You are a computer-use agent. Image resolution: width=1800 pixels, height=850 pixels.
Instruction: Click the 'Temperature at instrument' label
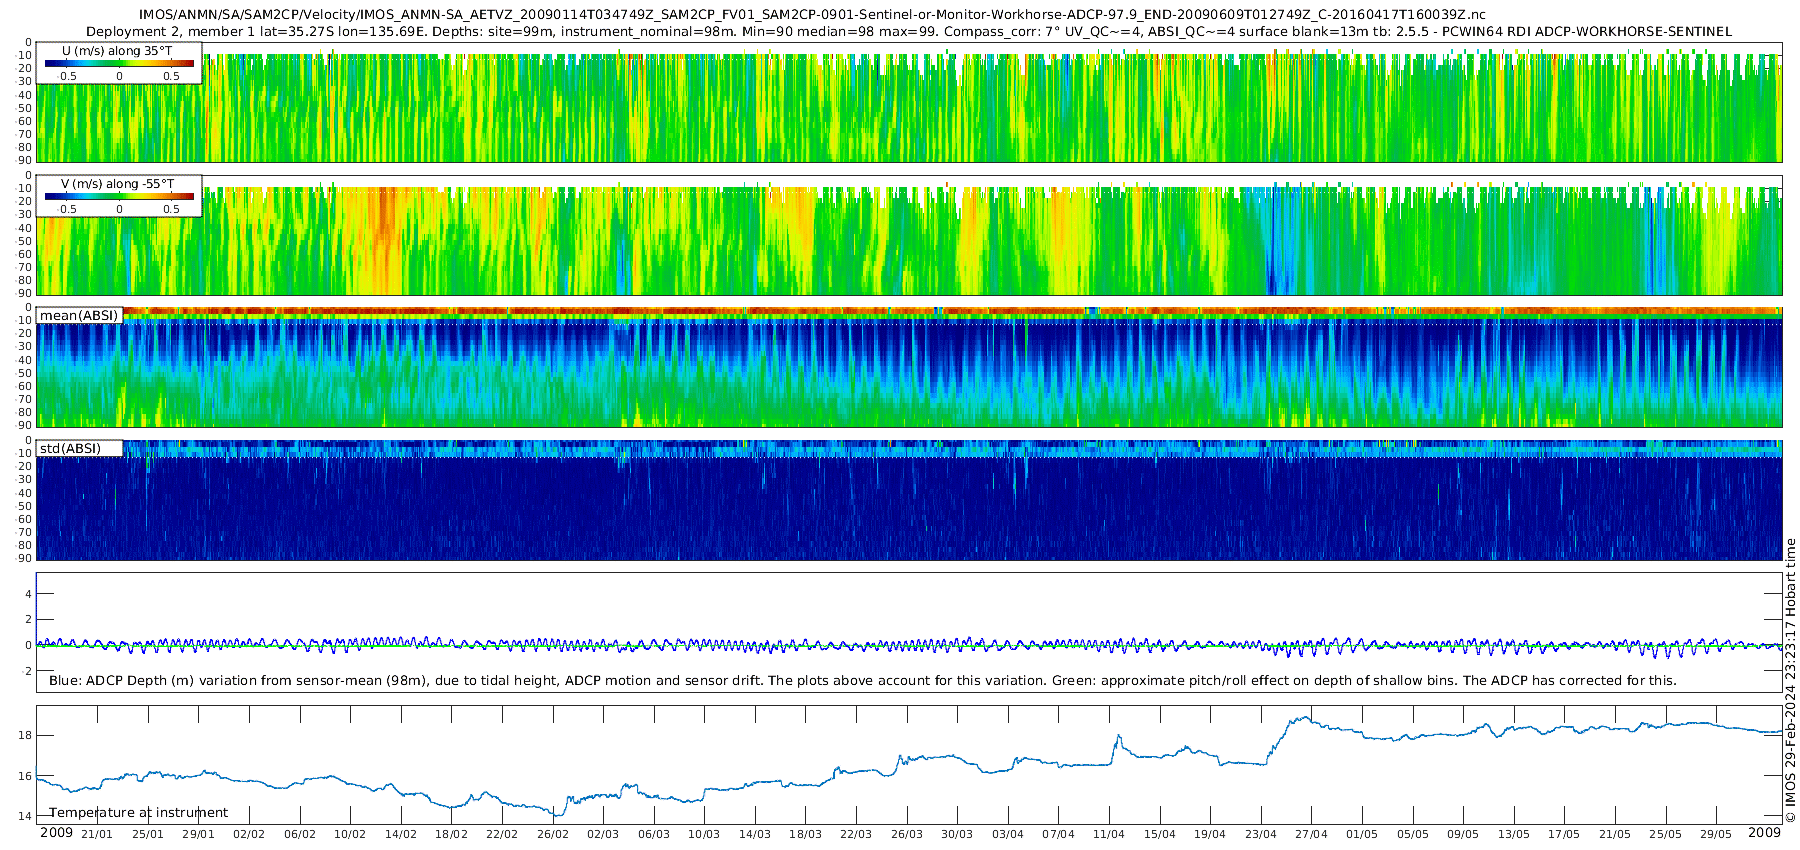click(139, 813)
